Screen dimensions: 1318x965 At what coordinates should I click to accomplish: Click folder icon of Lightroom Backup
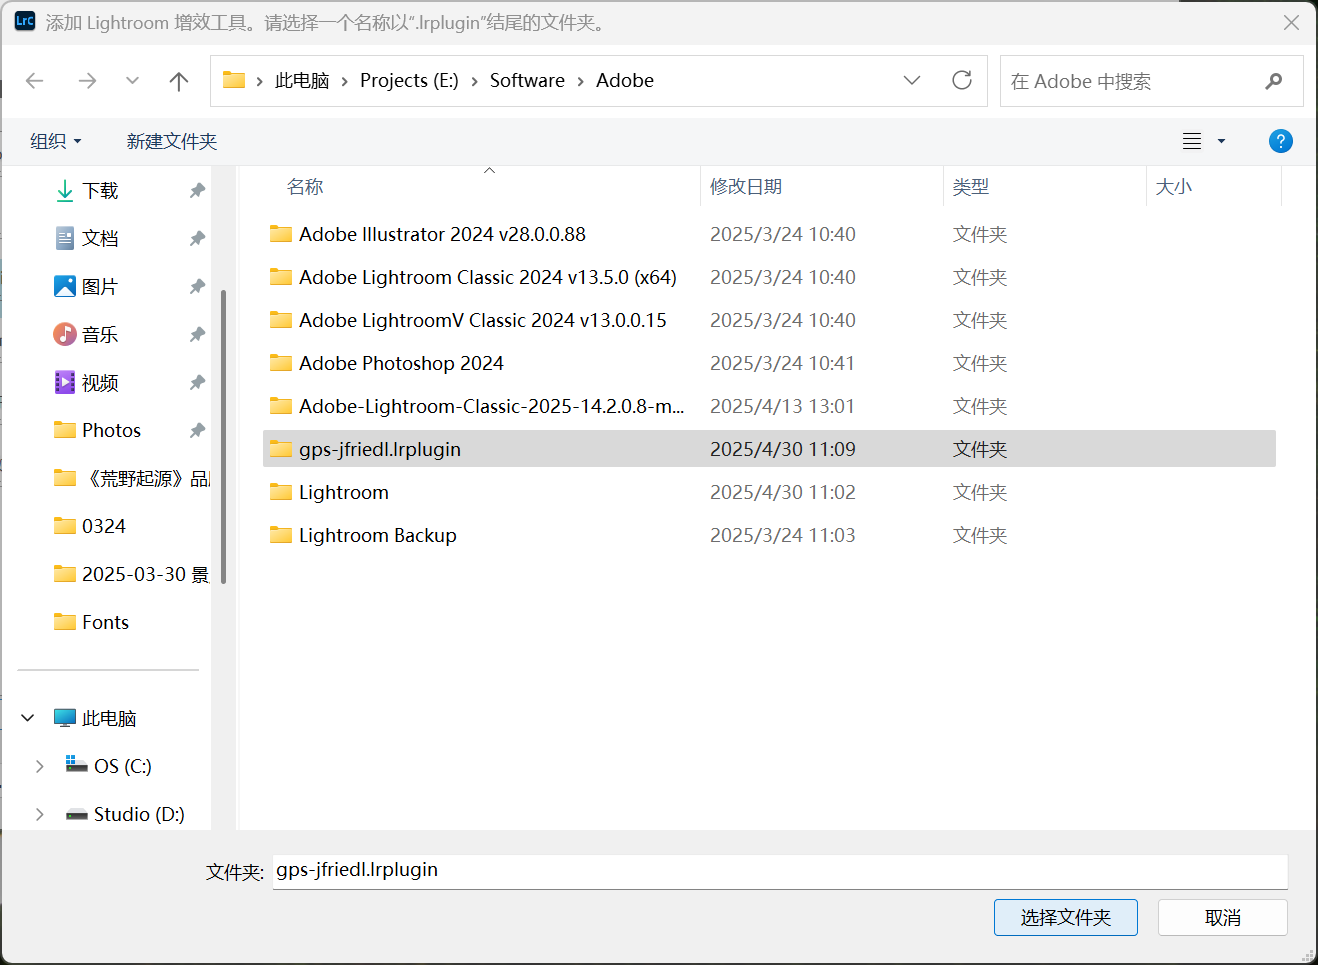coord(281,535)
